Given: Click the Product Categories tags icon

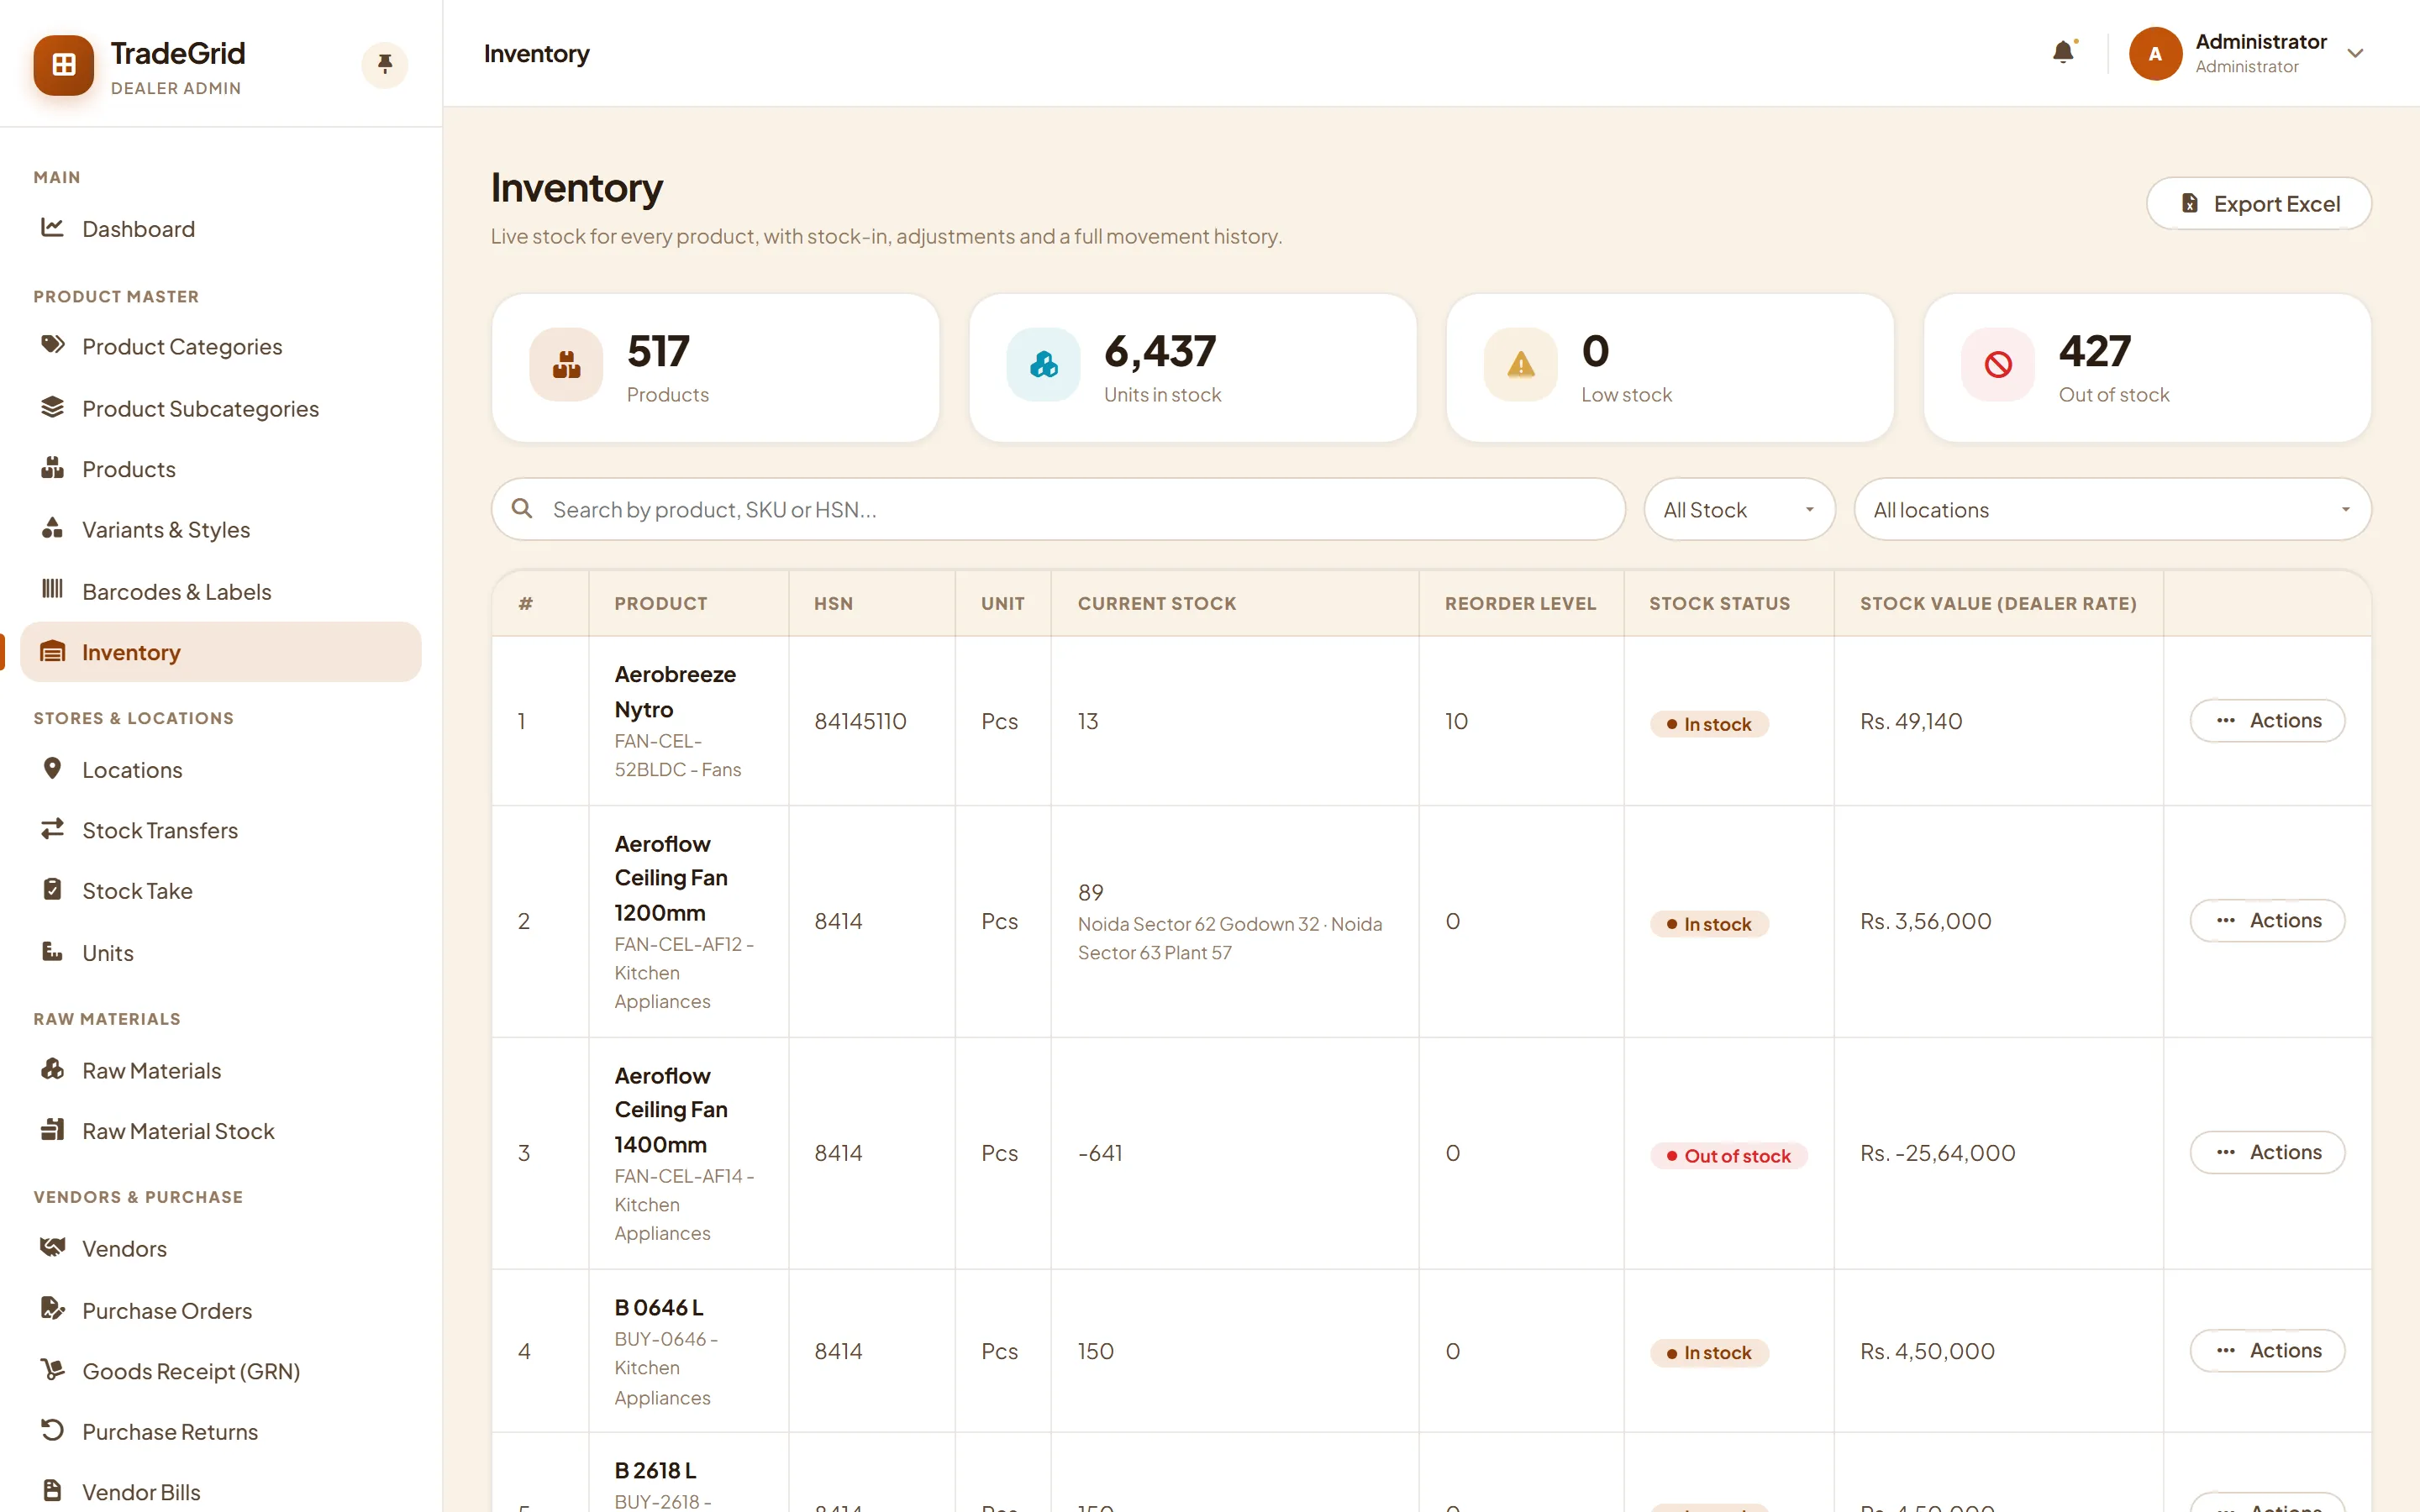Looking at the screenshot, I should 52,345.
